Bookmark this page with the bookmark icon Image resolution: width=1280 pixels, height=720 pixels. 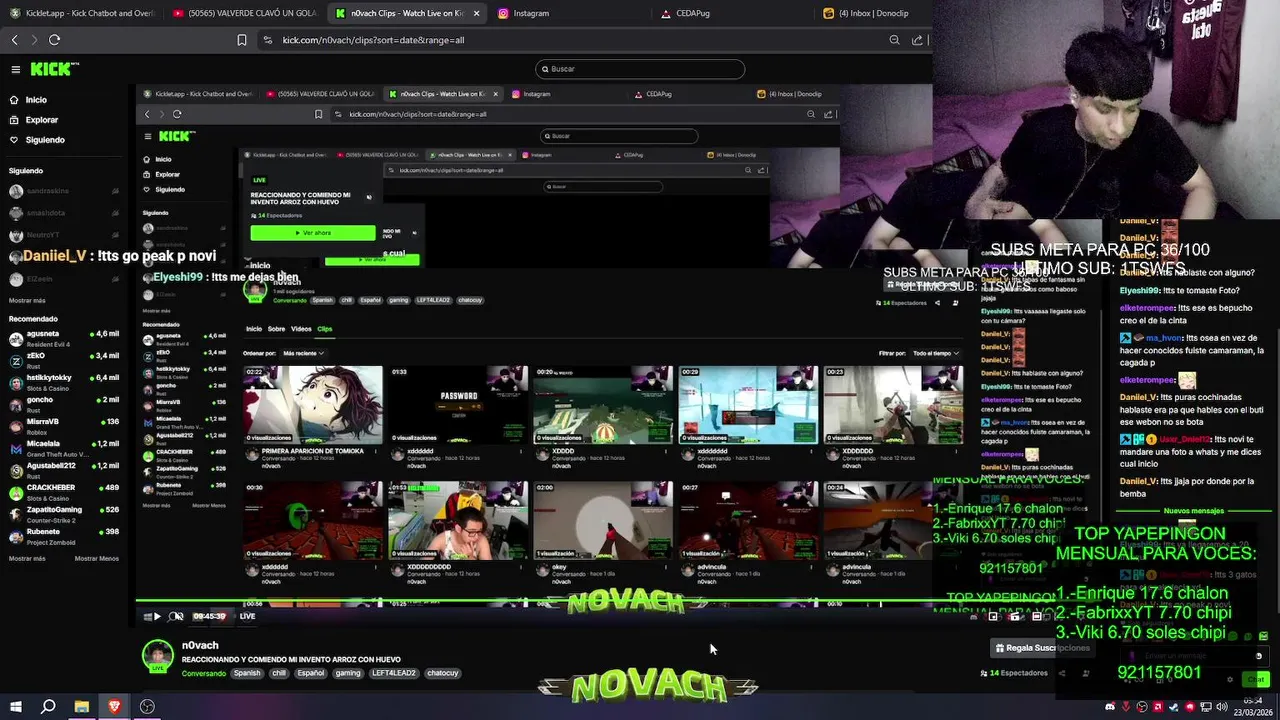point(242,40)
